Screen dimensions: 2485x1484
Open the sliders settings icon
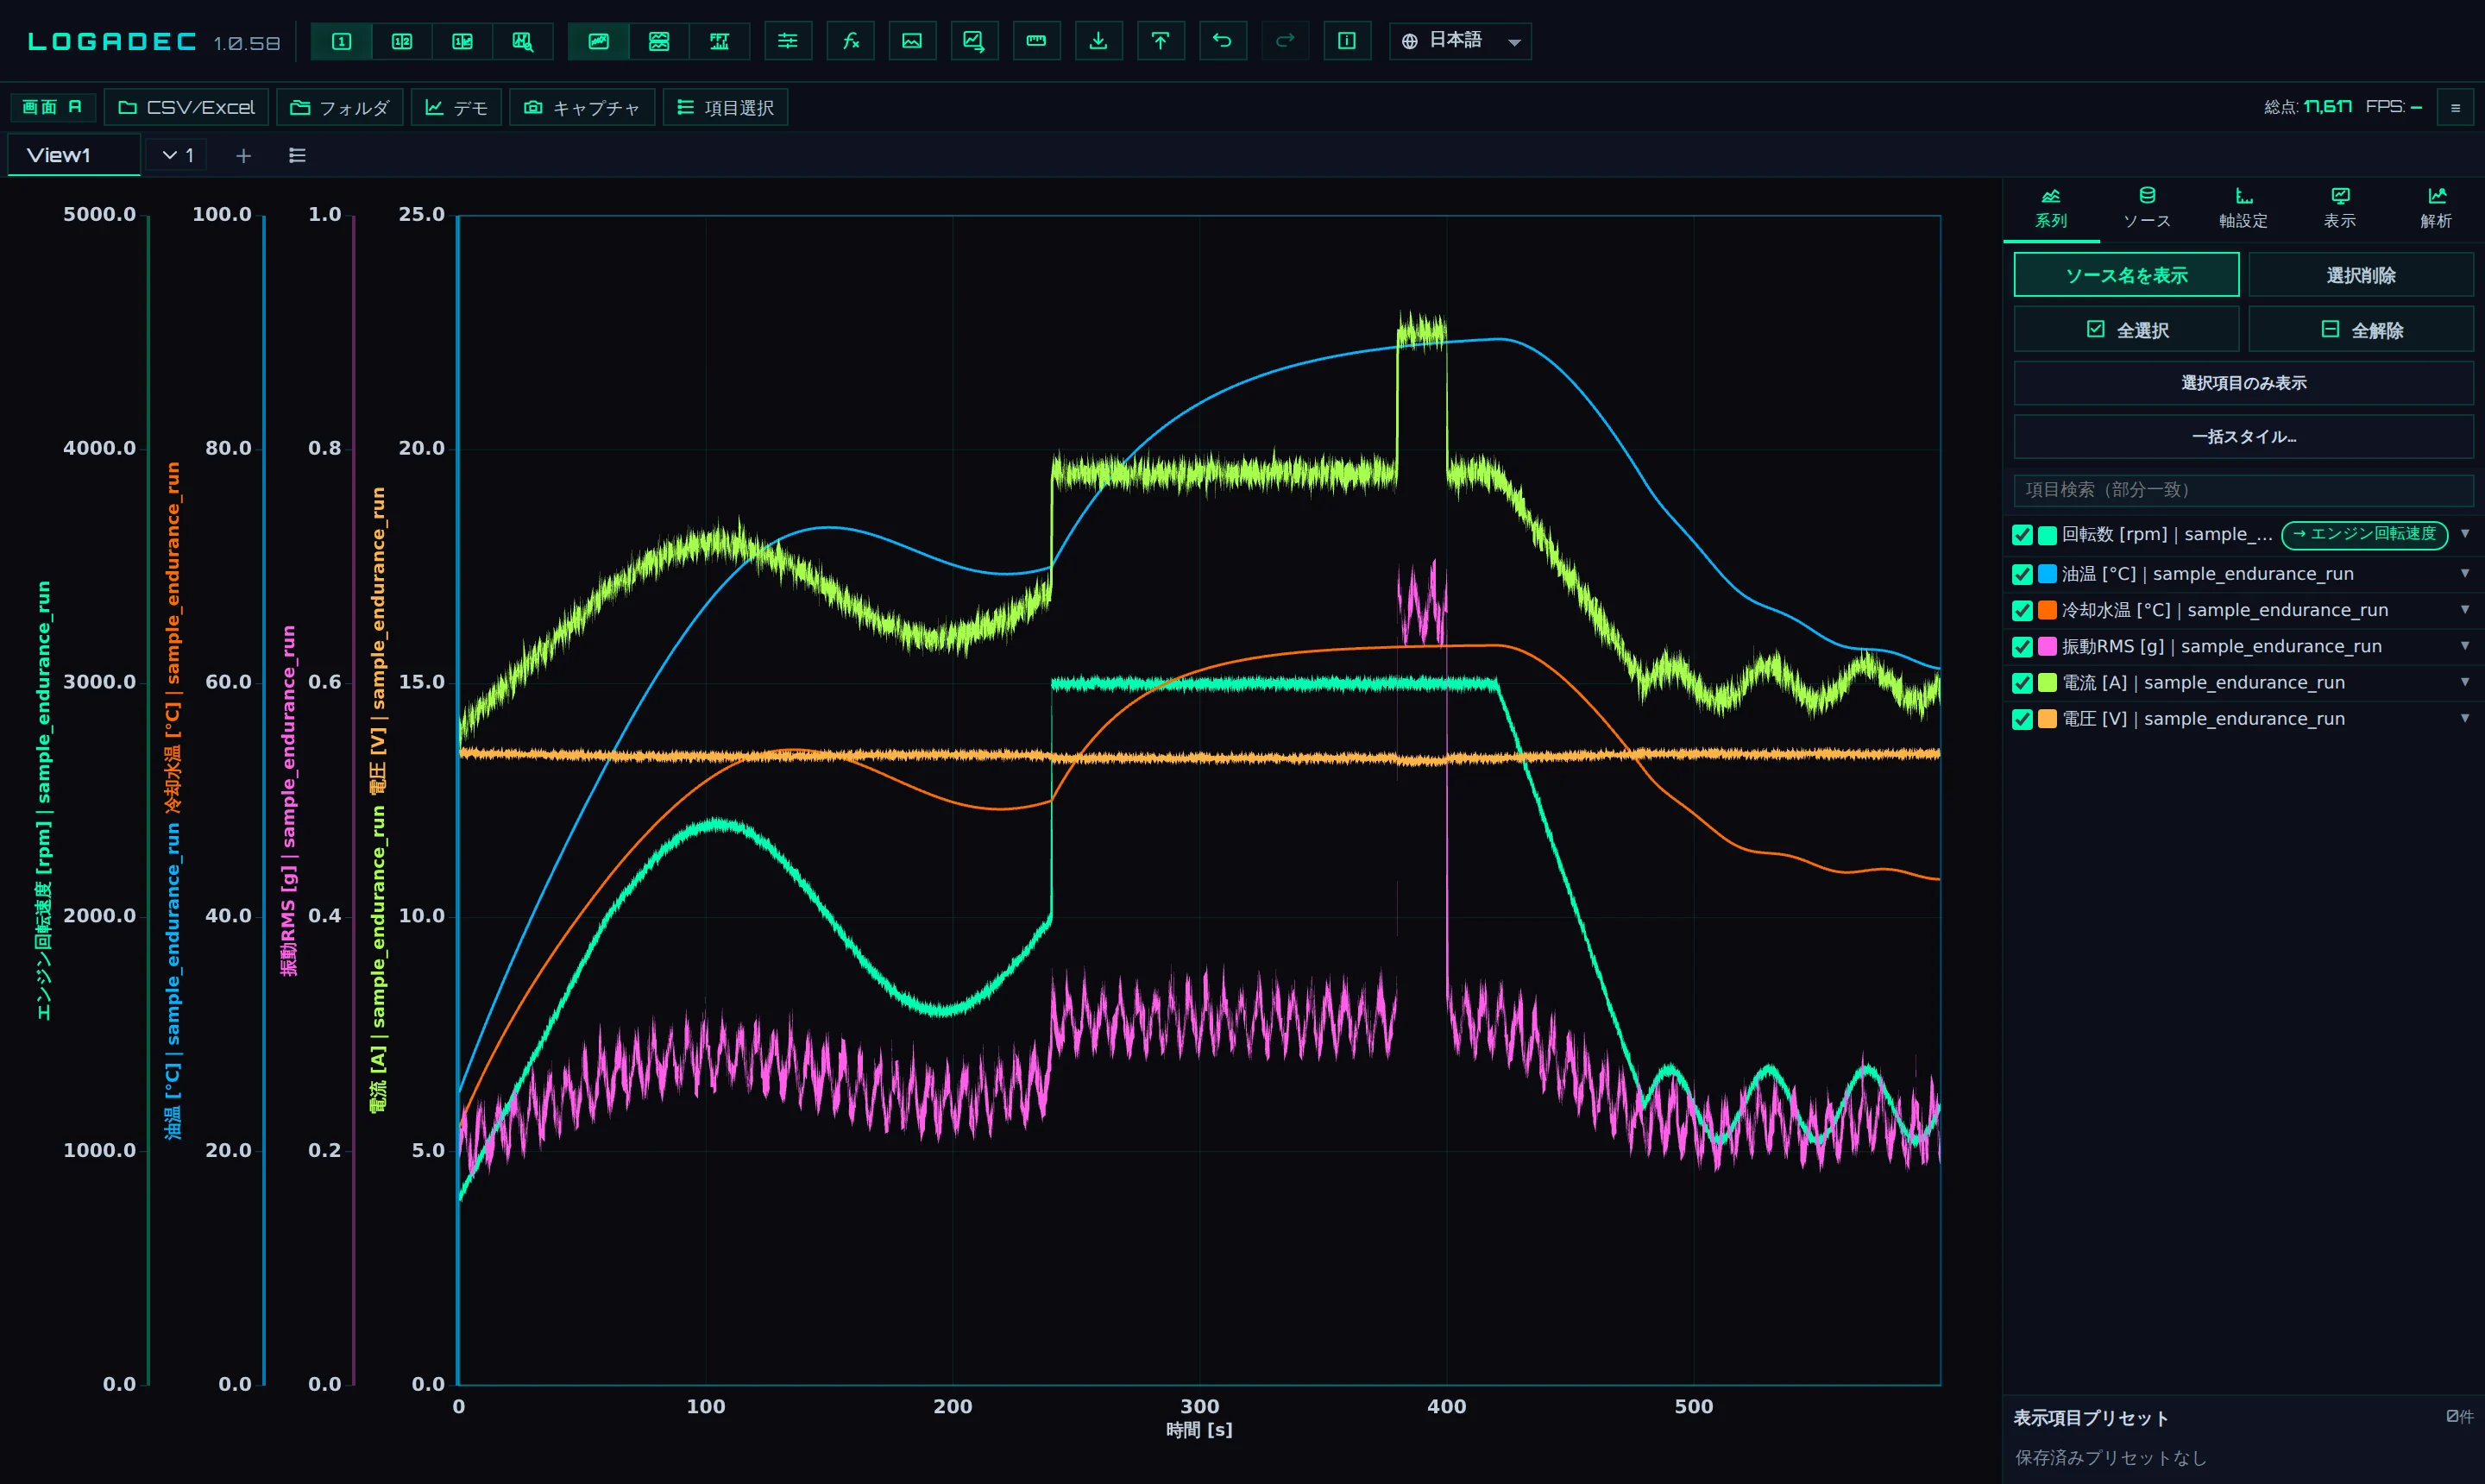click(x=788, y=41)
